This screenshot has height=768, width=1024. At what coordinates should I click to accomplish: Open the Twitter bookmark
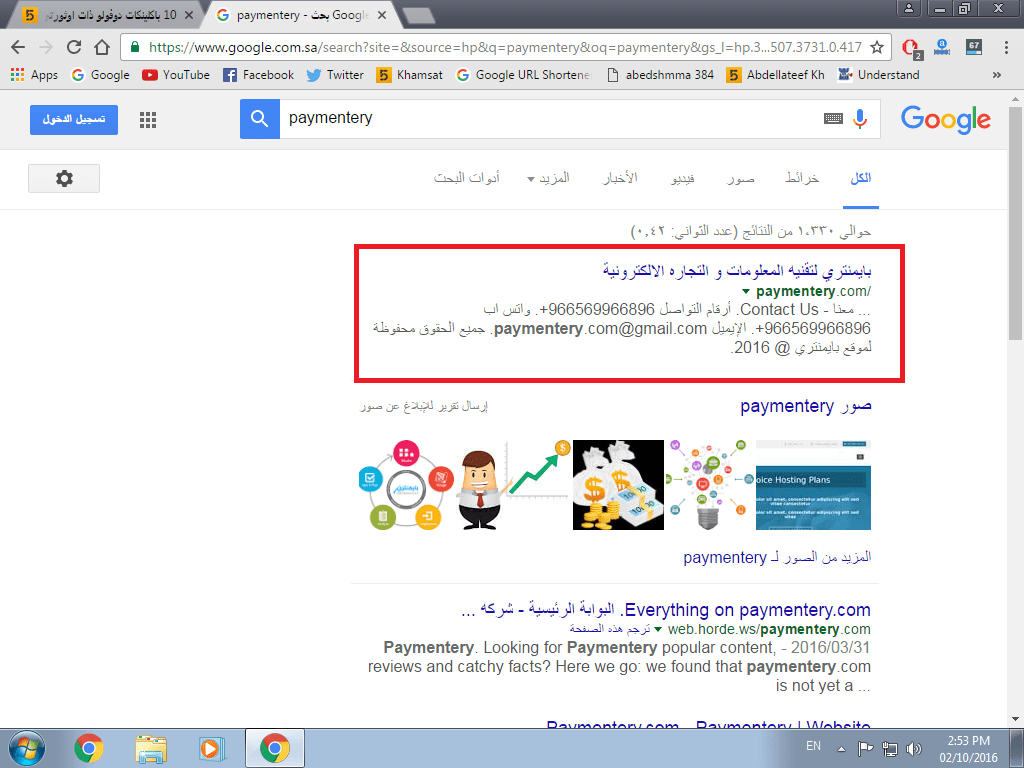(335, 75)
